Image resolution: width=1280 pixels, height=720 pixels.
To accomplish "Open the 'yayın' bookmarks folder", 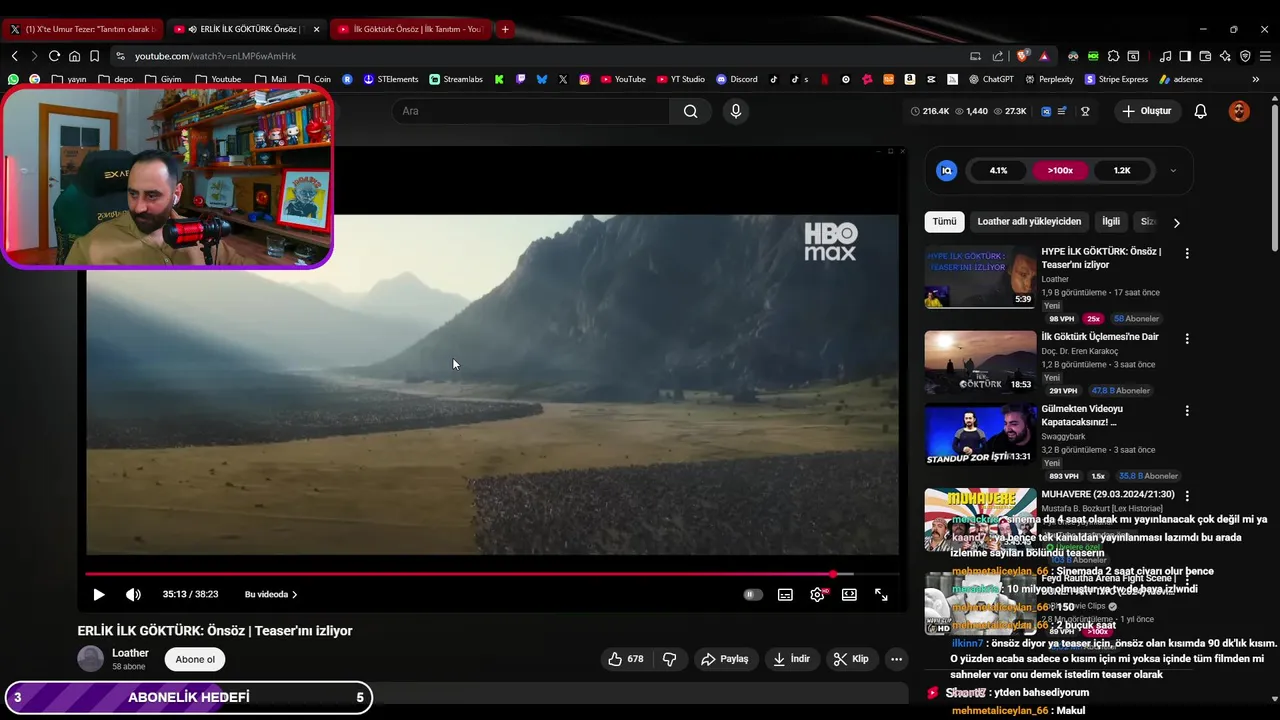I will click(69, 79).
